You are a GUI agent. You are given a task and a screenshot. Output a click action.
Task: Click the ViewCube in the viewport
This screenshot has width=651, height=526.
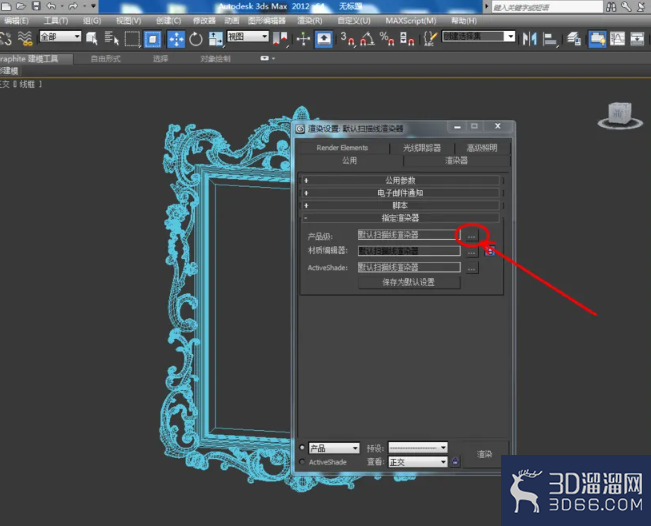[x=620, y=115]
